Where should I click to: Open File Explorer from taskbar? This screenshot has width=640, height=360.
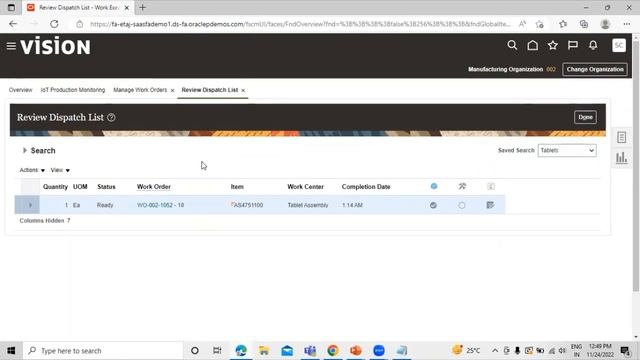[264, 351]
